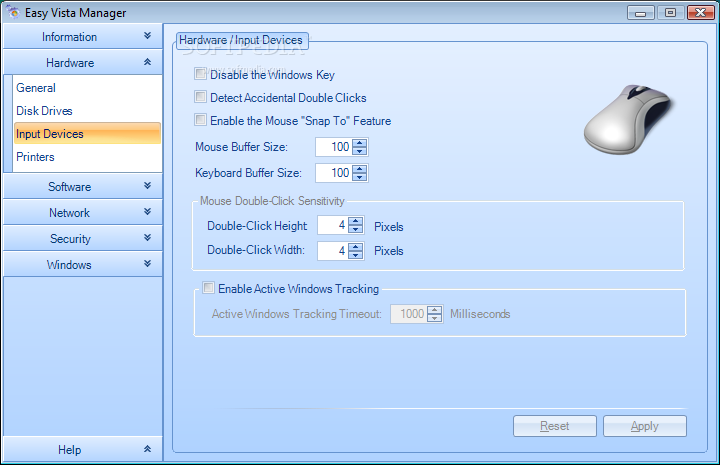
Task: Click the Mouse Buffer Size value field
Action: 334,147
